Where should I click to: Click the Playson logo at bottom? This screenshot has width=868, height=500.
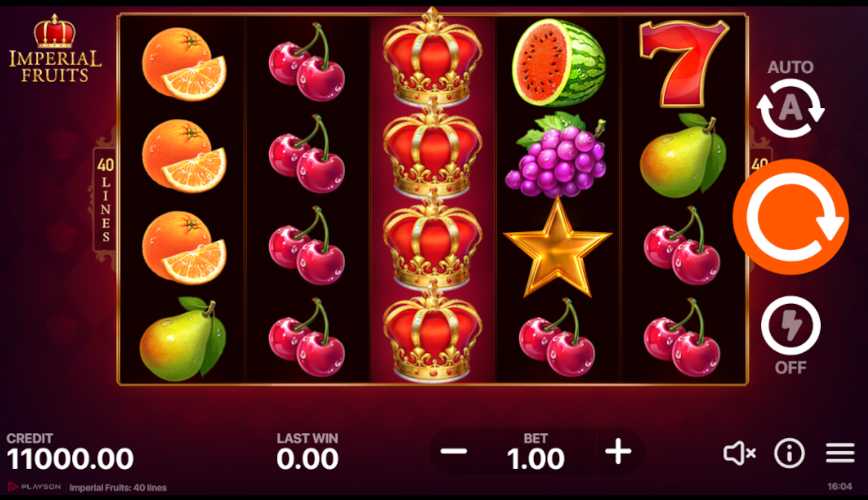tap(34, 487)
